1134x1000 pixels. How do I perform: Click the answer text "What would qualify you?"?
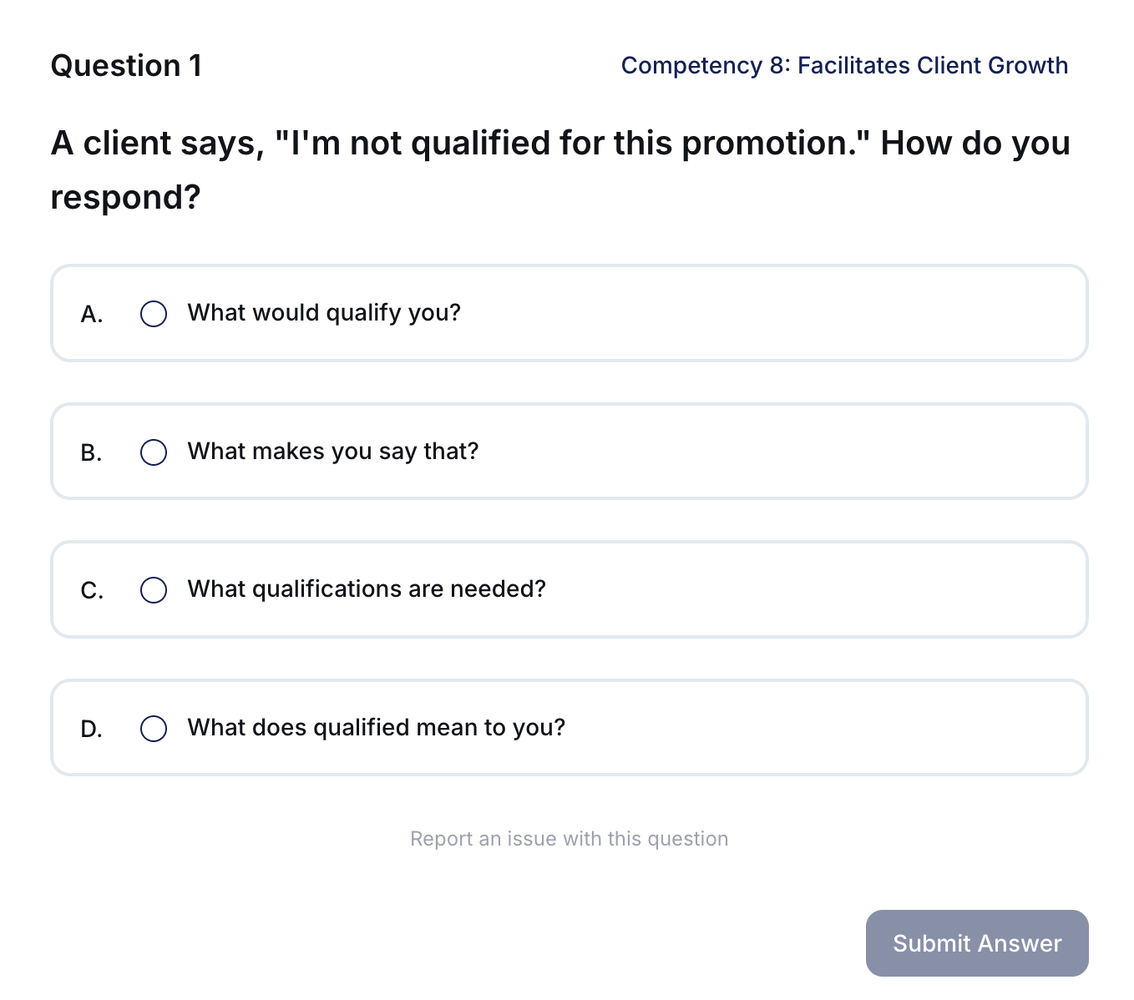coord(324,313)
